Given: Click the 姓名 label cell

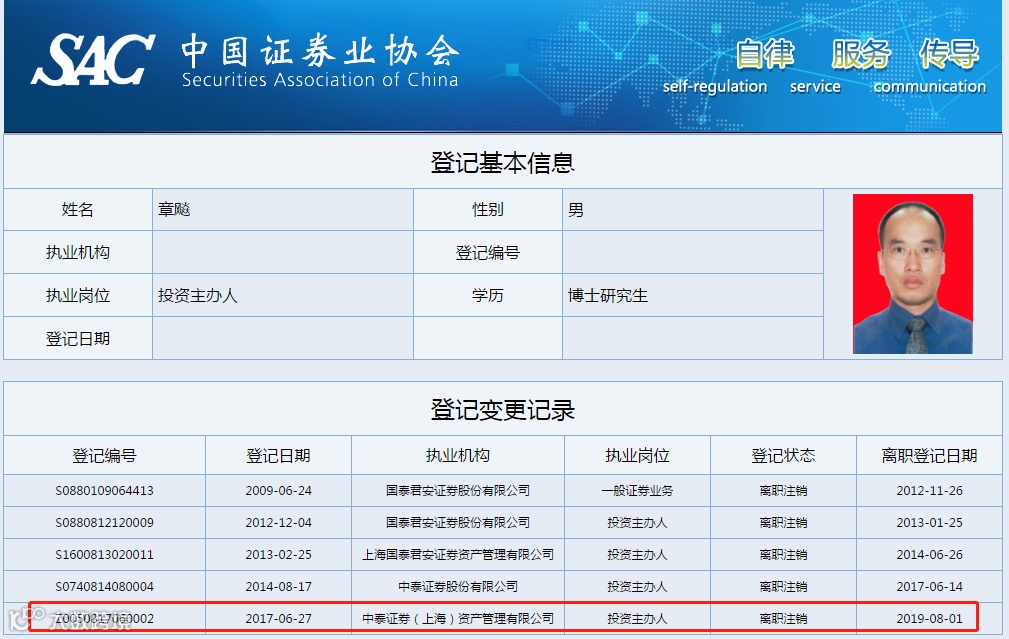Looking at the screenshot, I should [x=78, y=209].
